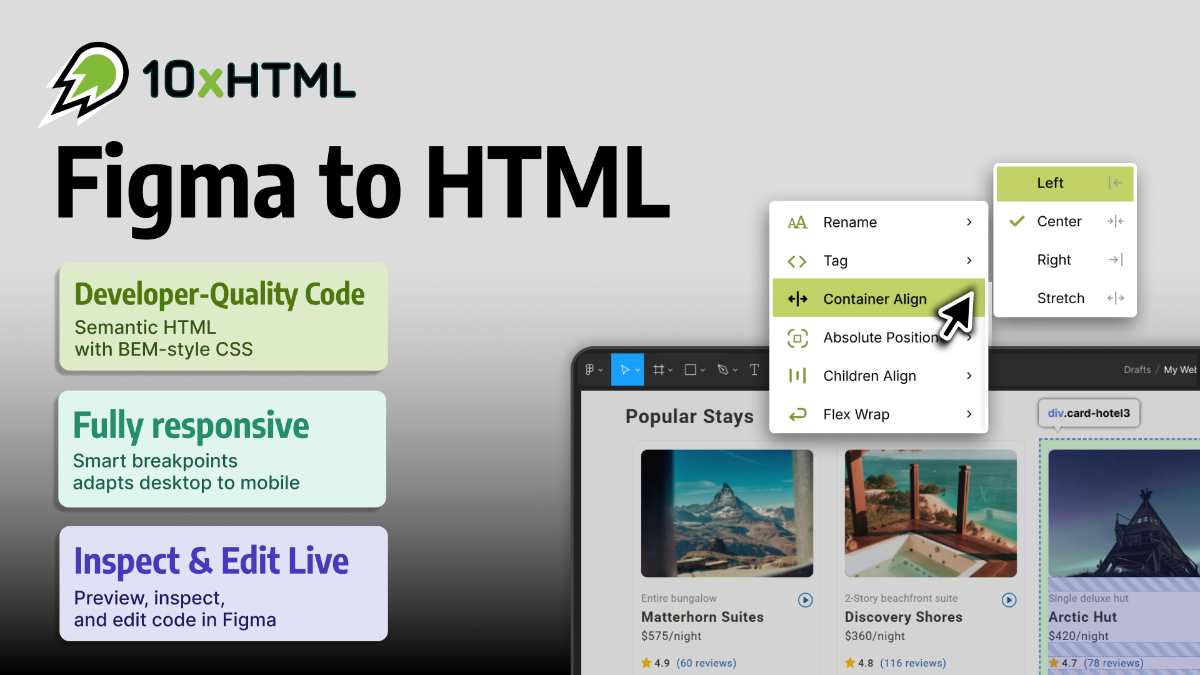Select Left container alignment
1200x675 pixels.
(1052, 183)
